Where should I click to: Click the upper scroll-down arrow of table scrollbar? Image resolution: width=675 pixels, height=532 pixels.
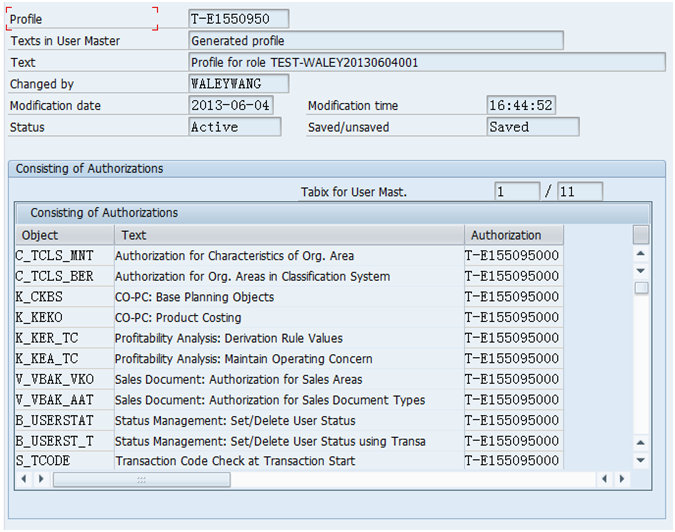(641, 271)
